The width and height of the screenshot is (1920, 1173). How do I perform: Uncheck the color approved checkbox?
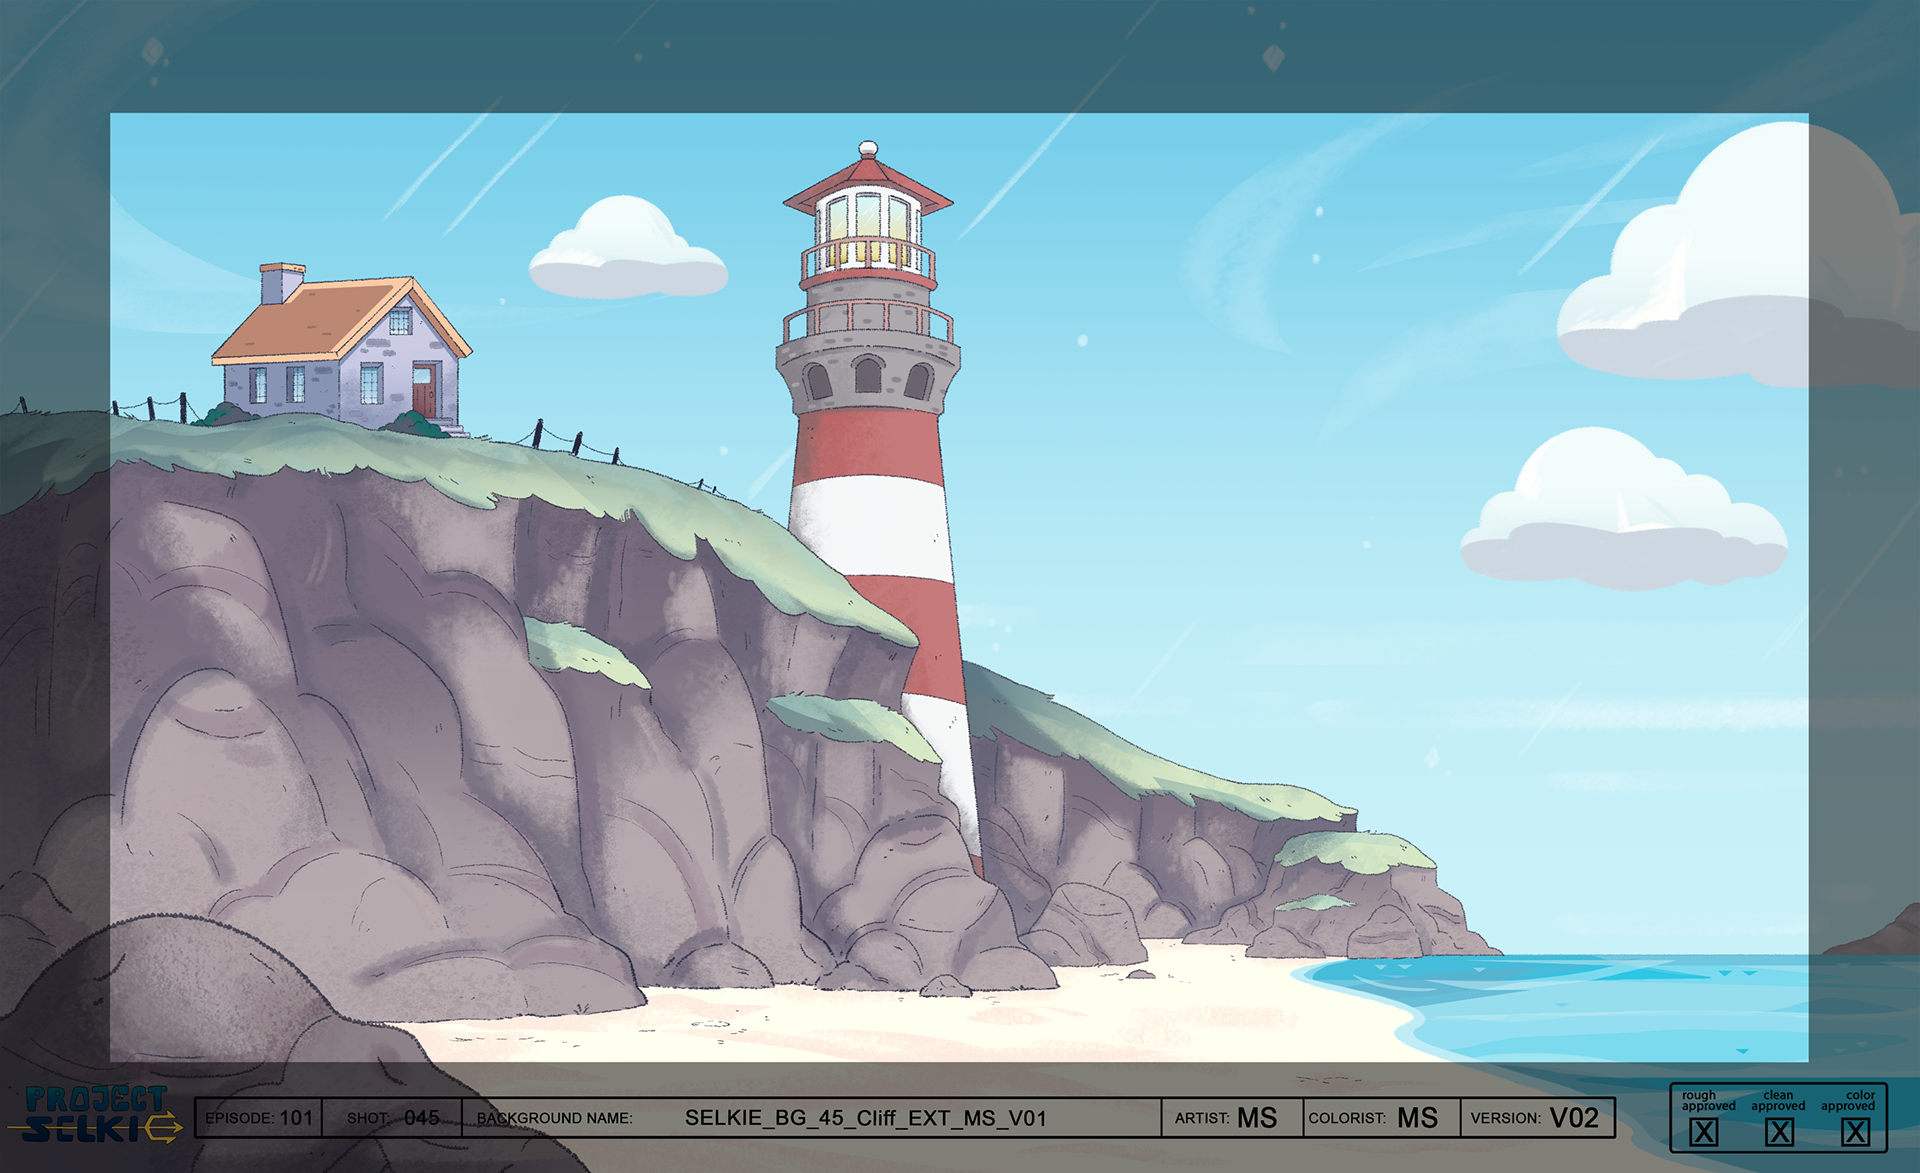click(x=1855, y=1132)
